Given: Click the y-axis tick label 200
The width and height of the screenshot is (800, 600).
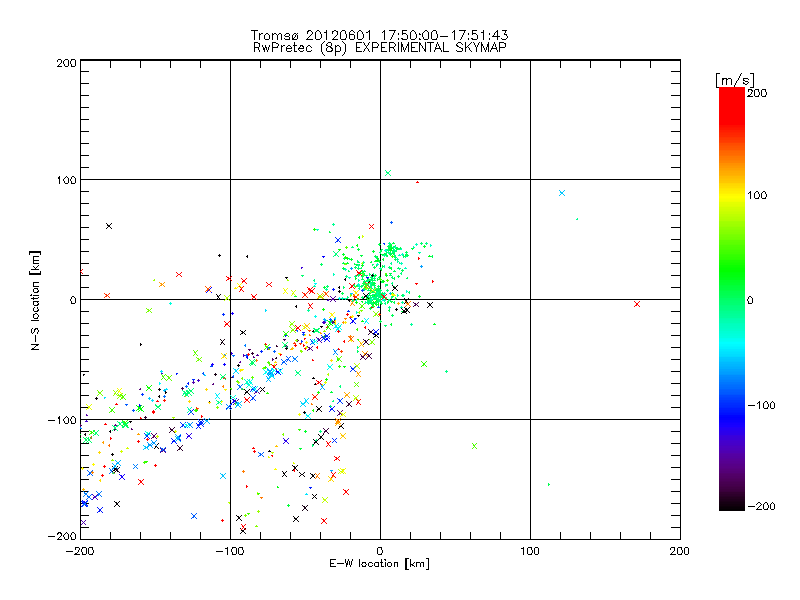Looking at the screenshot, I should [66, 63].
